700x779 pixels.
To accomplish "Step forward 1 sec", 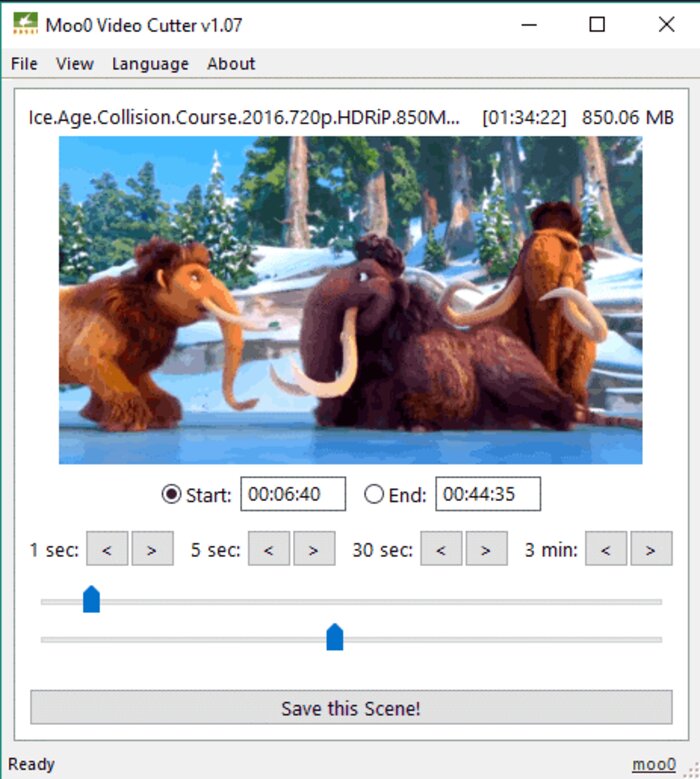I will [153, 548].
